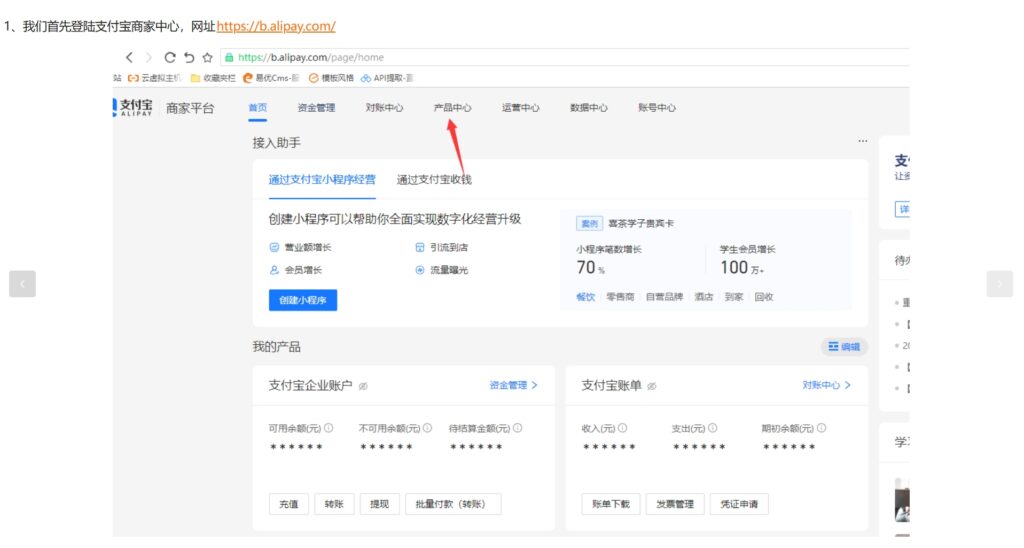Viewport: 1024px width, 548px height.
Task: Click the browser undo/restore arrow icon
Action: click(x=189, y=57)
